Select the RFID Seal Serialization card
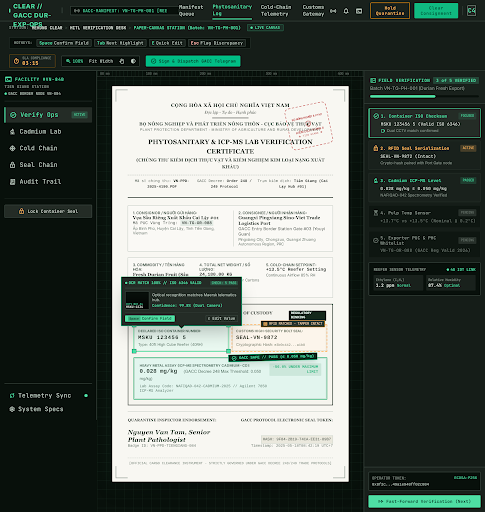Image resolution: width=485 pixels, height=512 pixels. point(424,155)
